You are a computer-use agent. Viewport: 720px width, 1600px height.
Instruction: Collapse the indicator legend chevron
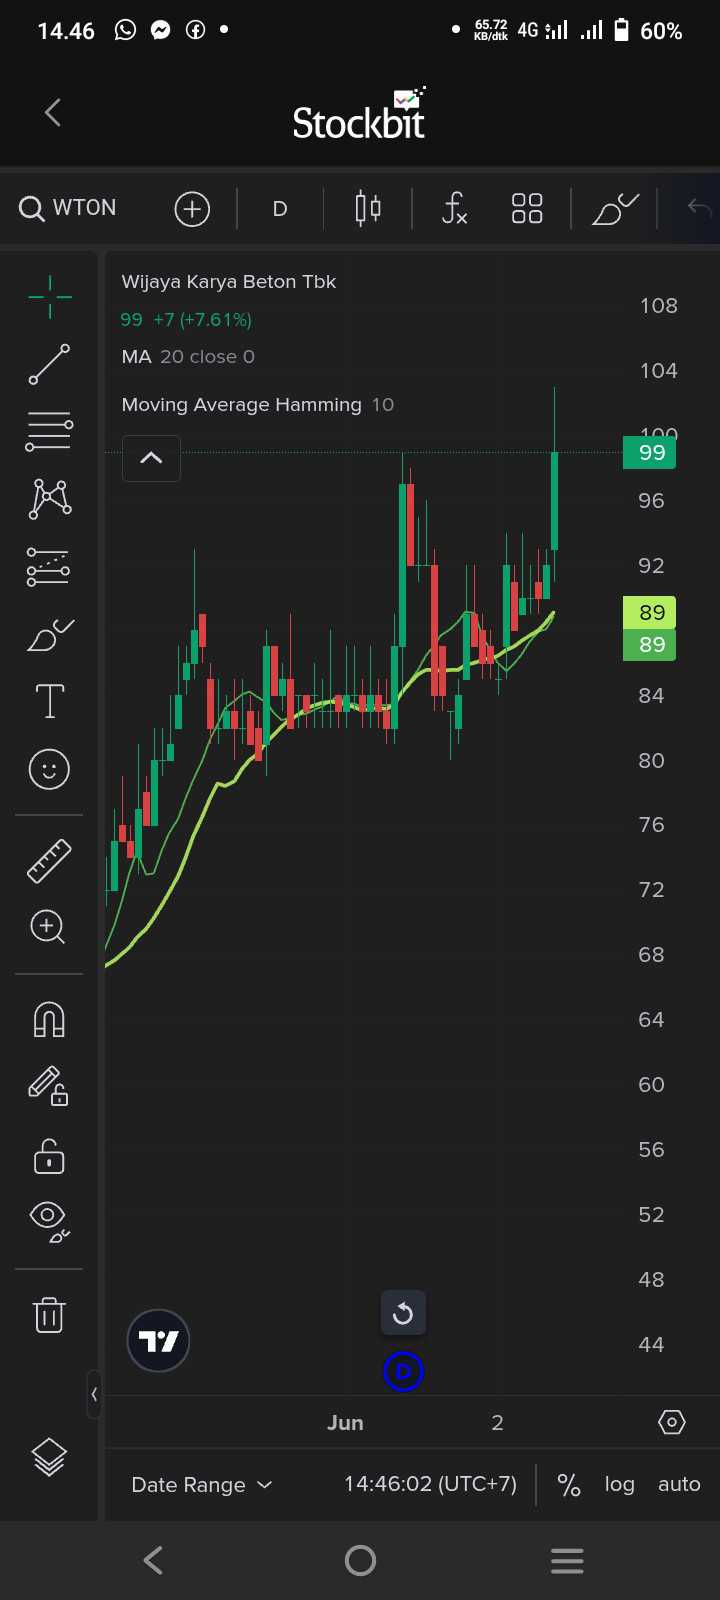(x=151, y=458)
